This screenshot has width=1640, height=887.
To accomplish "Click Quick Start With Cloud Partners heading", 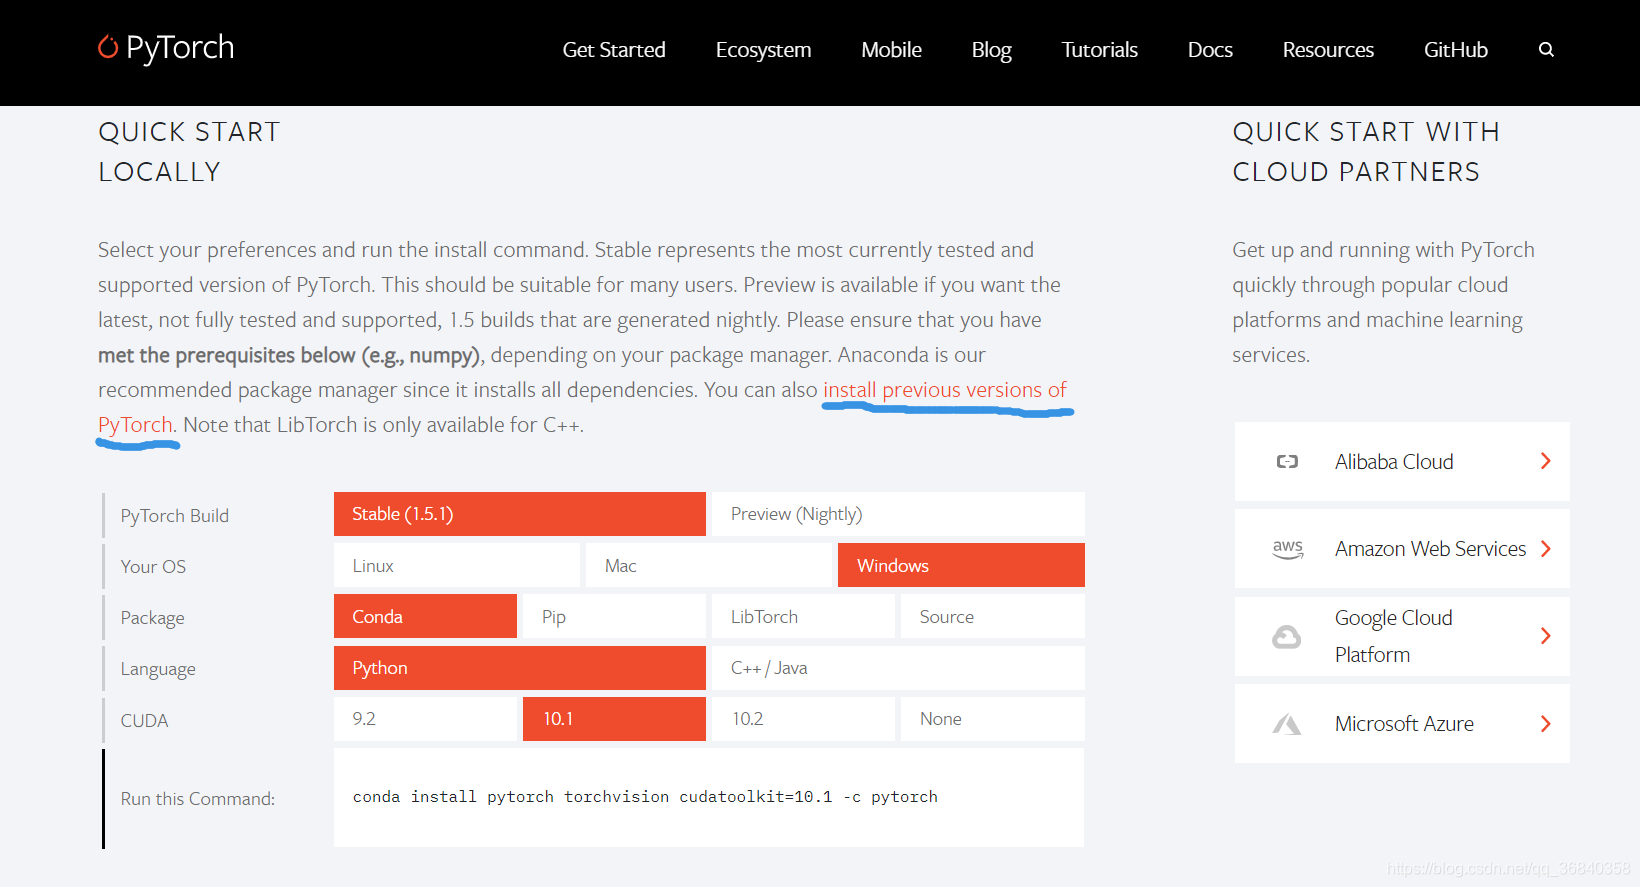I will pos(1366,152).
